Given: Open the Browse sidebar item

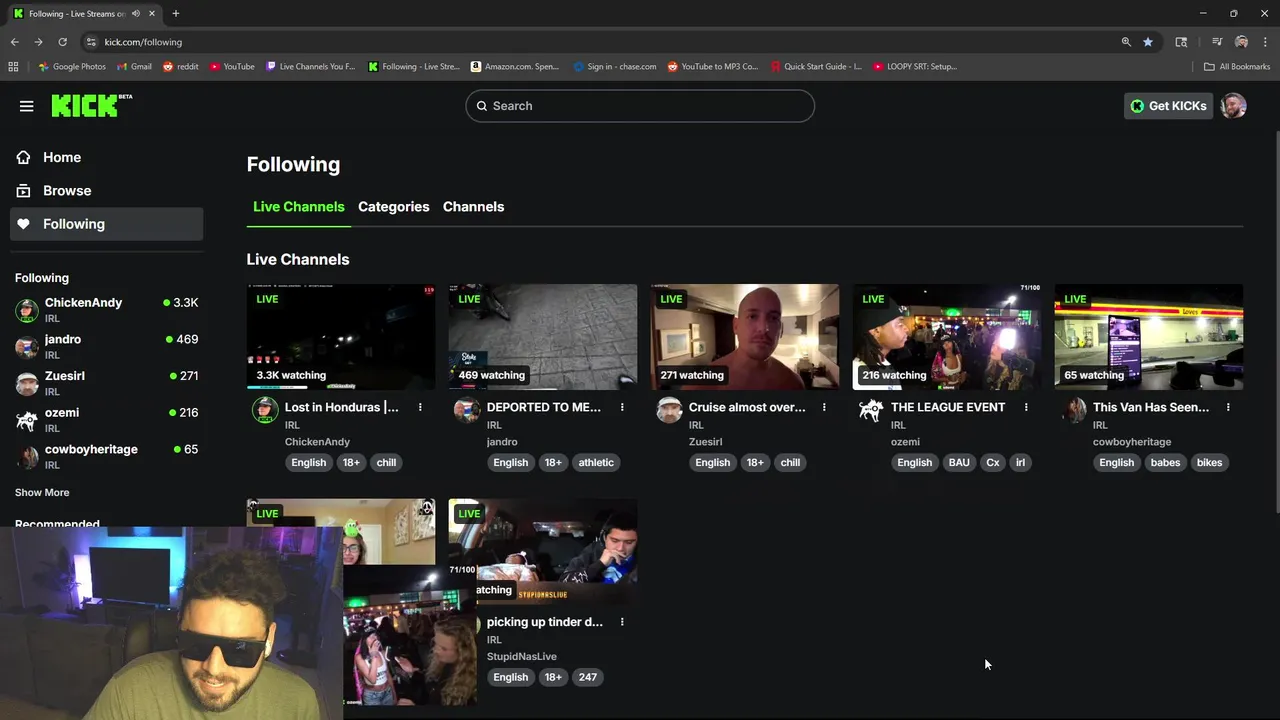Looking at the screenshot, I should (x=106, y=190).
